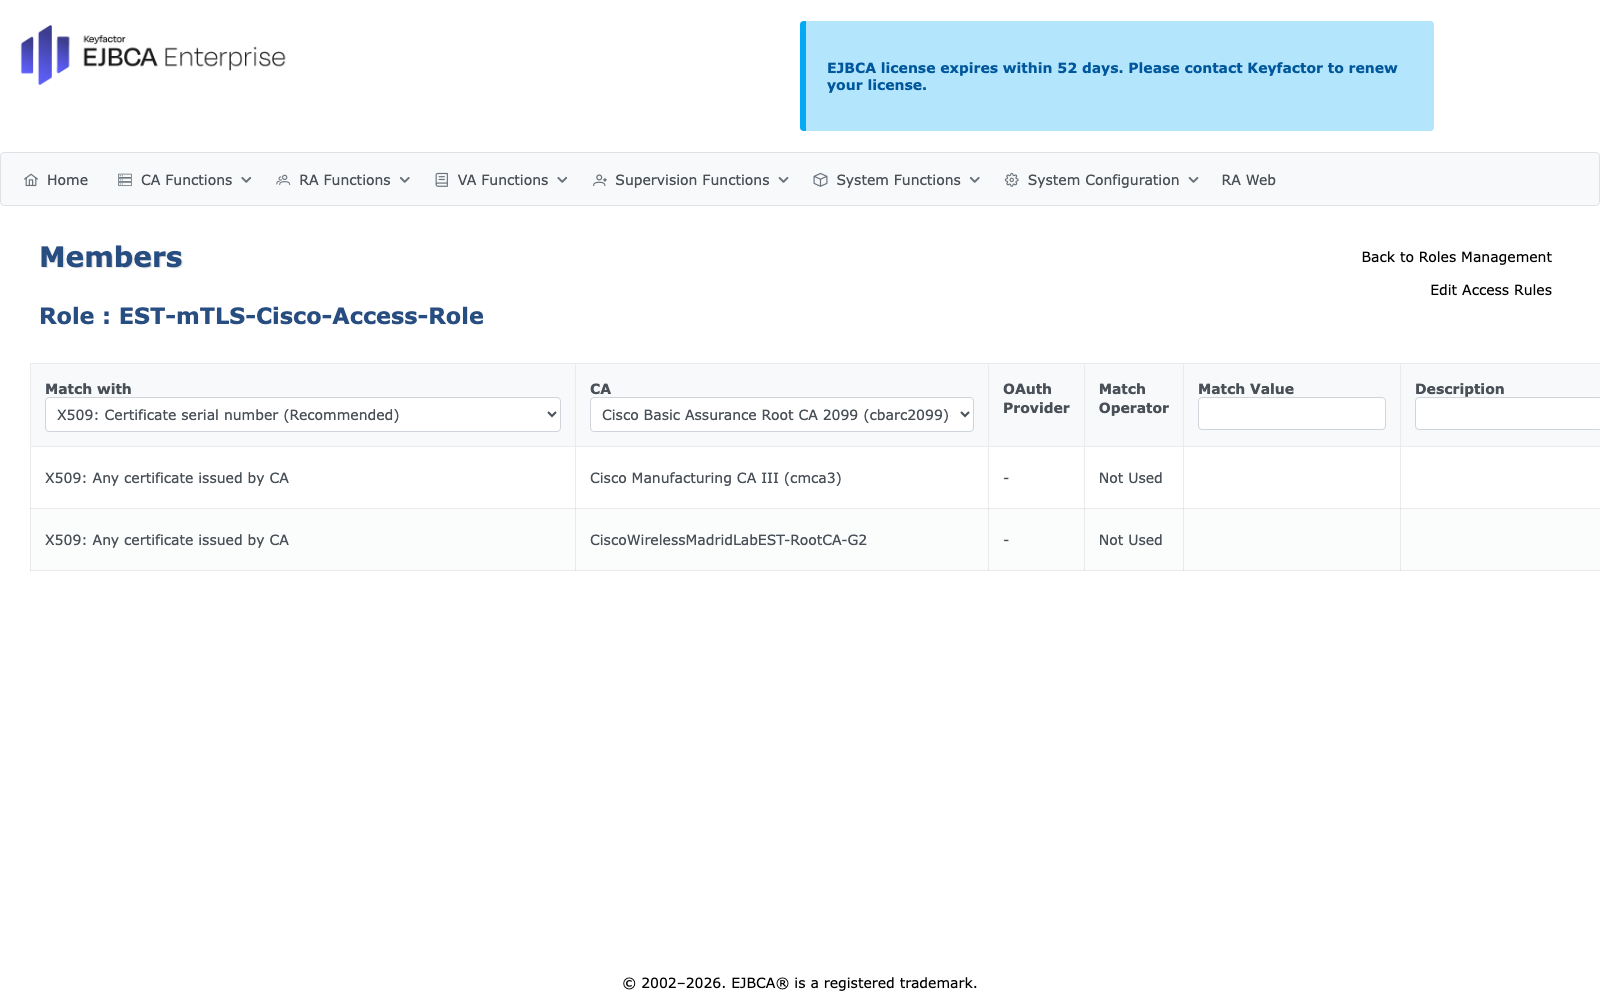This screenshot has width=1600, height=1000.
Task: Expand the Supervision Functions chevron
Action: click(x=784, y=180)
